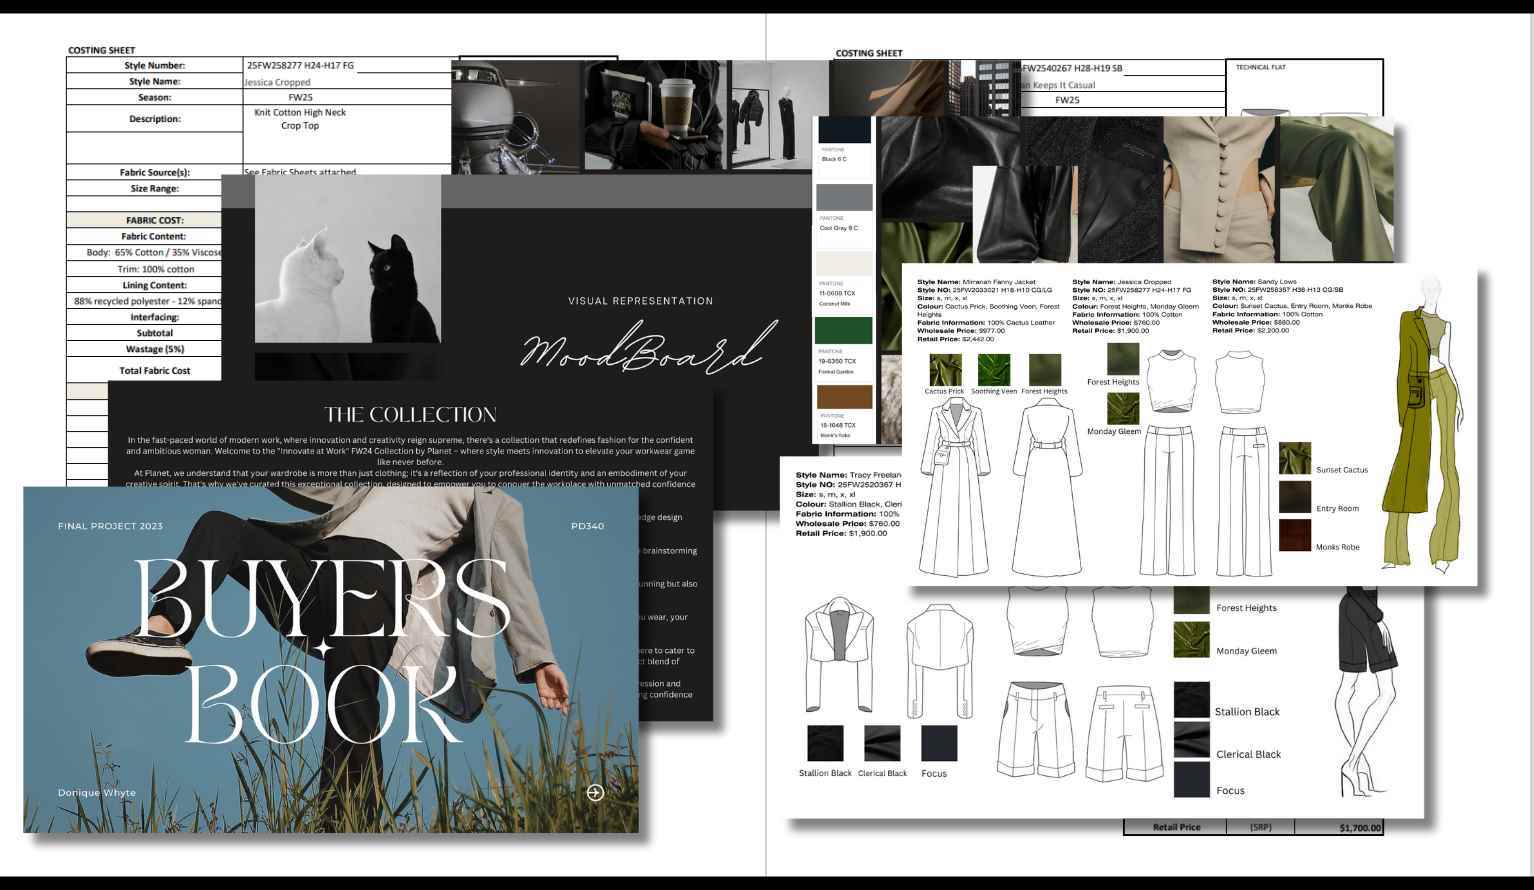Click the cuffed shorts back flat sketch
The image size is (1534, 890).
coord(1127,733)
